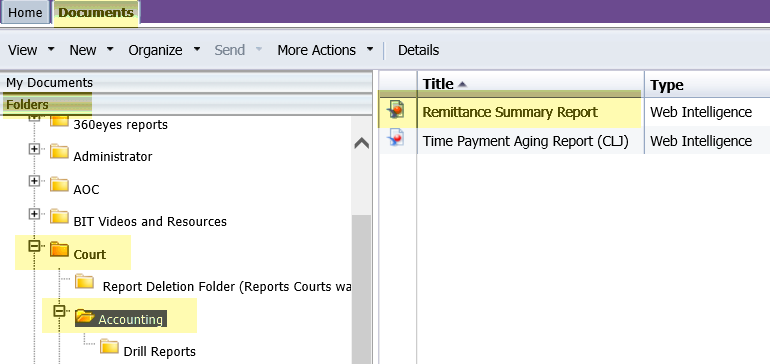Toggle the Title sort arrow

click(x=462, y=84)
